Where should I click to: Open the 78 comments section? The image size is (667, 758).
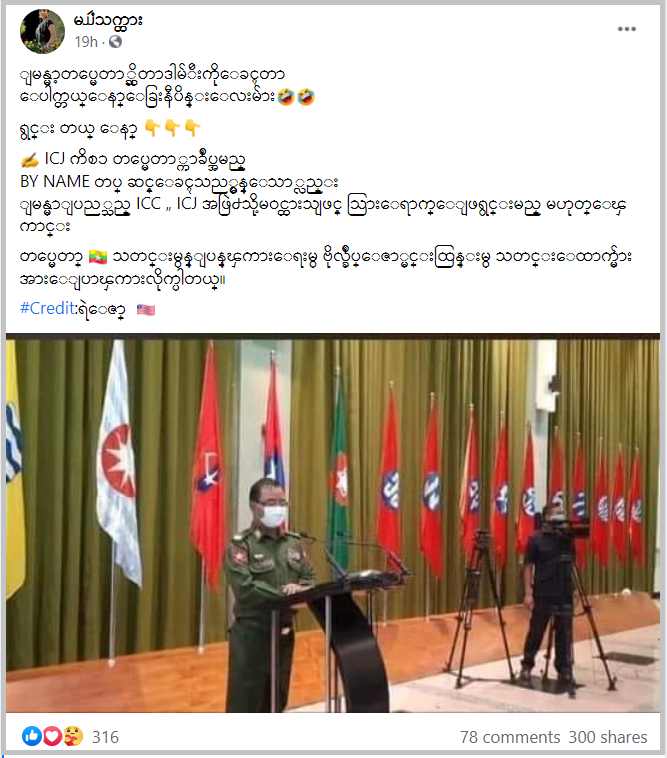(x=510, y=737)
